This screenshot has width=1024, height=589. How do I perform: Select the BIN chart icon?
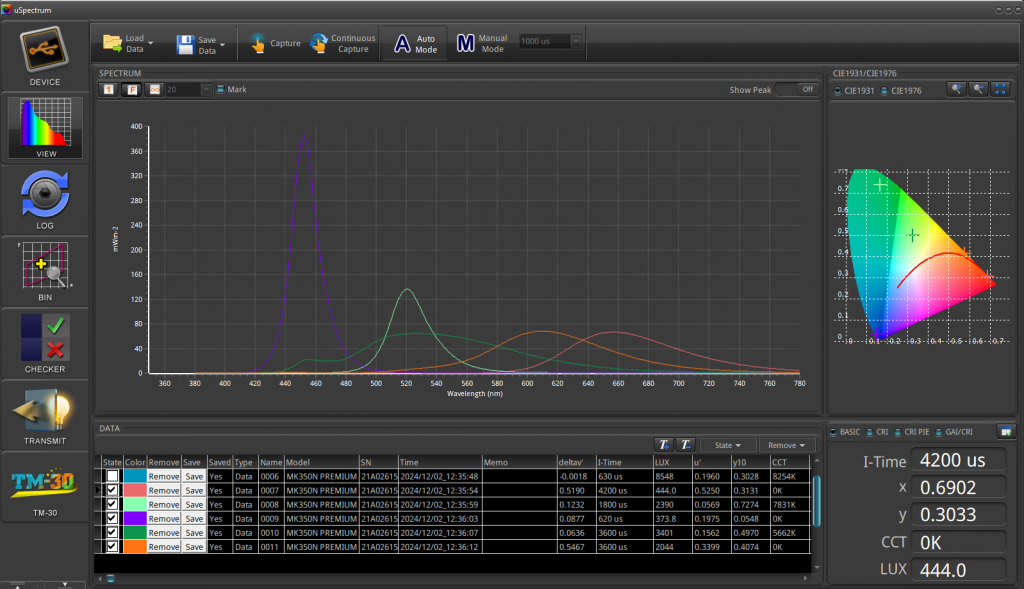click(x=45, y=266)
